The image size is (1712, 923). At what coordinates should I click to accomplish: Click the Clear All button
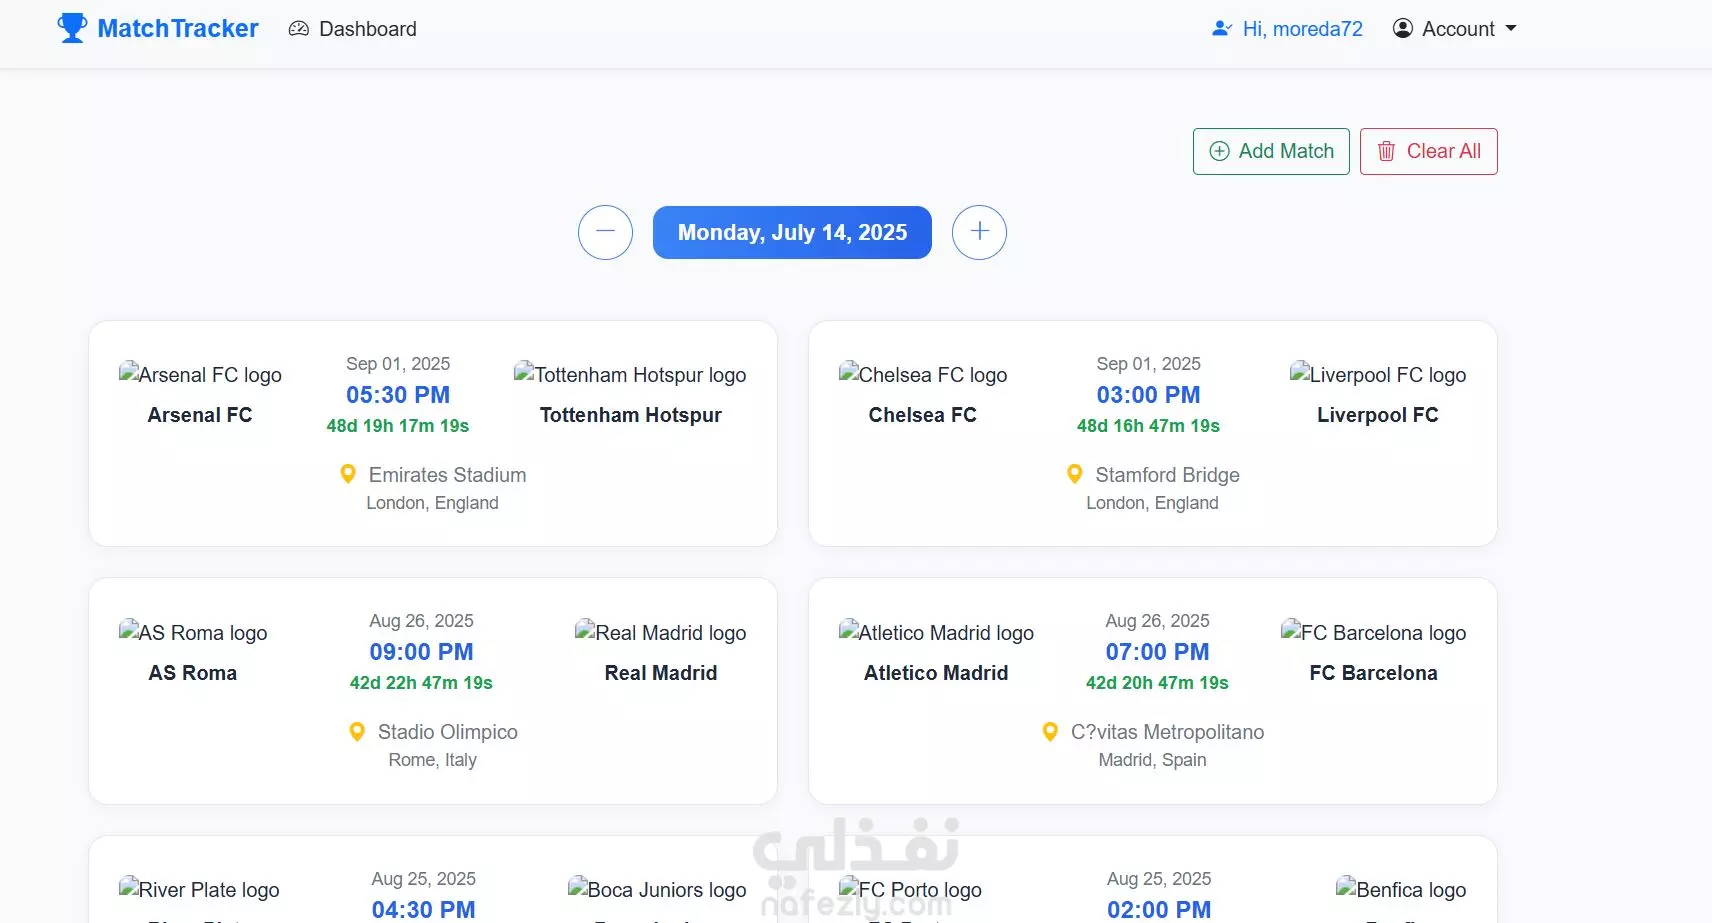pyautogui.click(x=1428, y=151)
